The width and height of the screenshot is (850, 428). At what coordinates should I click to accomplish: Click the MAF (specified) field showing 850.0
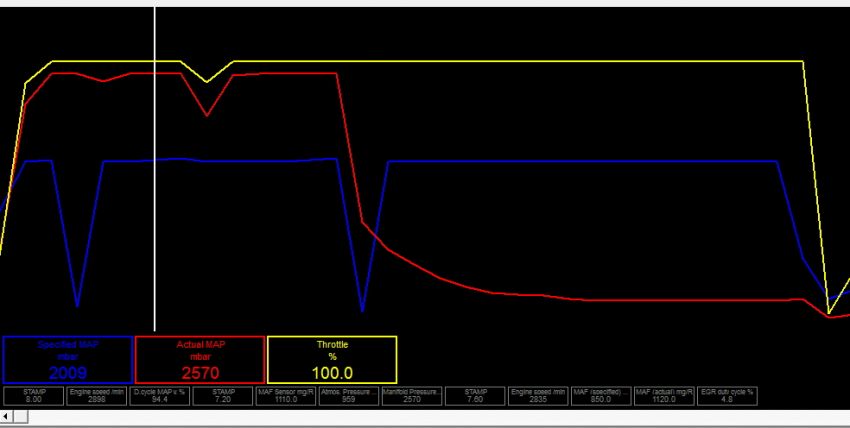tap(601, 395)
